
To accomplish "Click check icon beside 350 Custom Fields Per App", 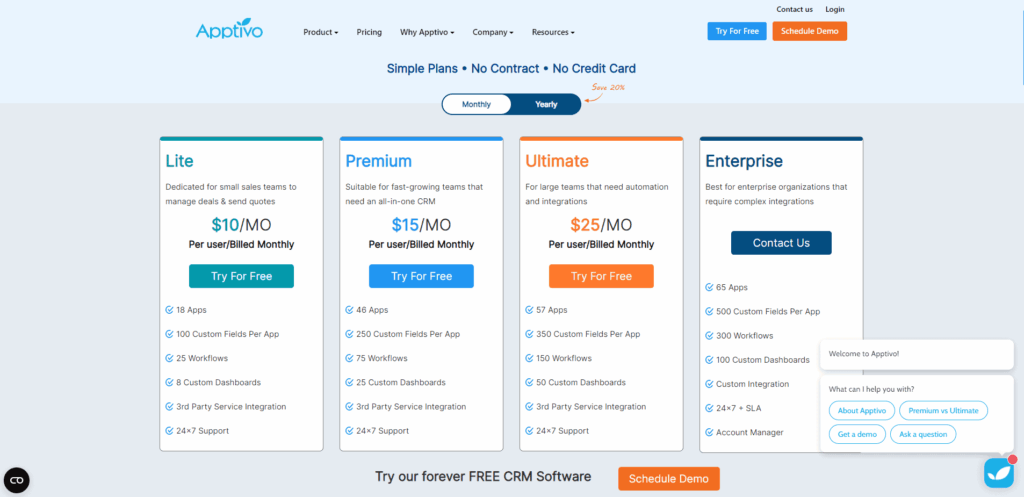I will (530, 334).
